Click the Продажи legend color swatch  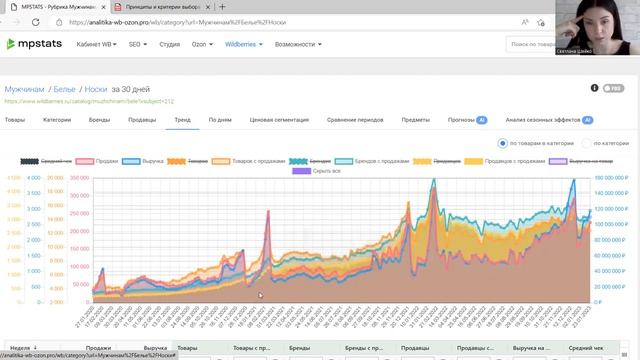(x=84, y=161)
